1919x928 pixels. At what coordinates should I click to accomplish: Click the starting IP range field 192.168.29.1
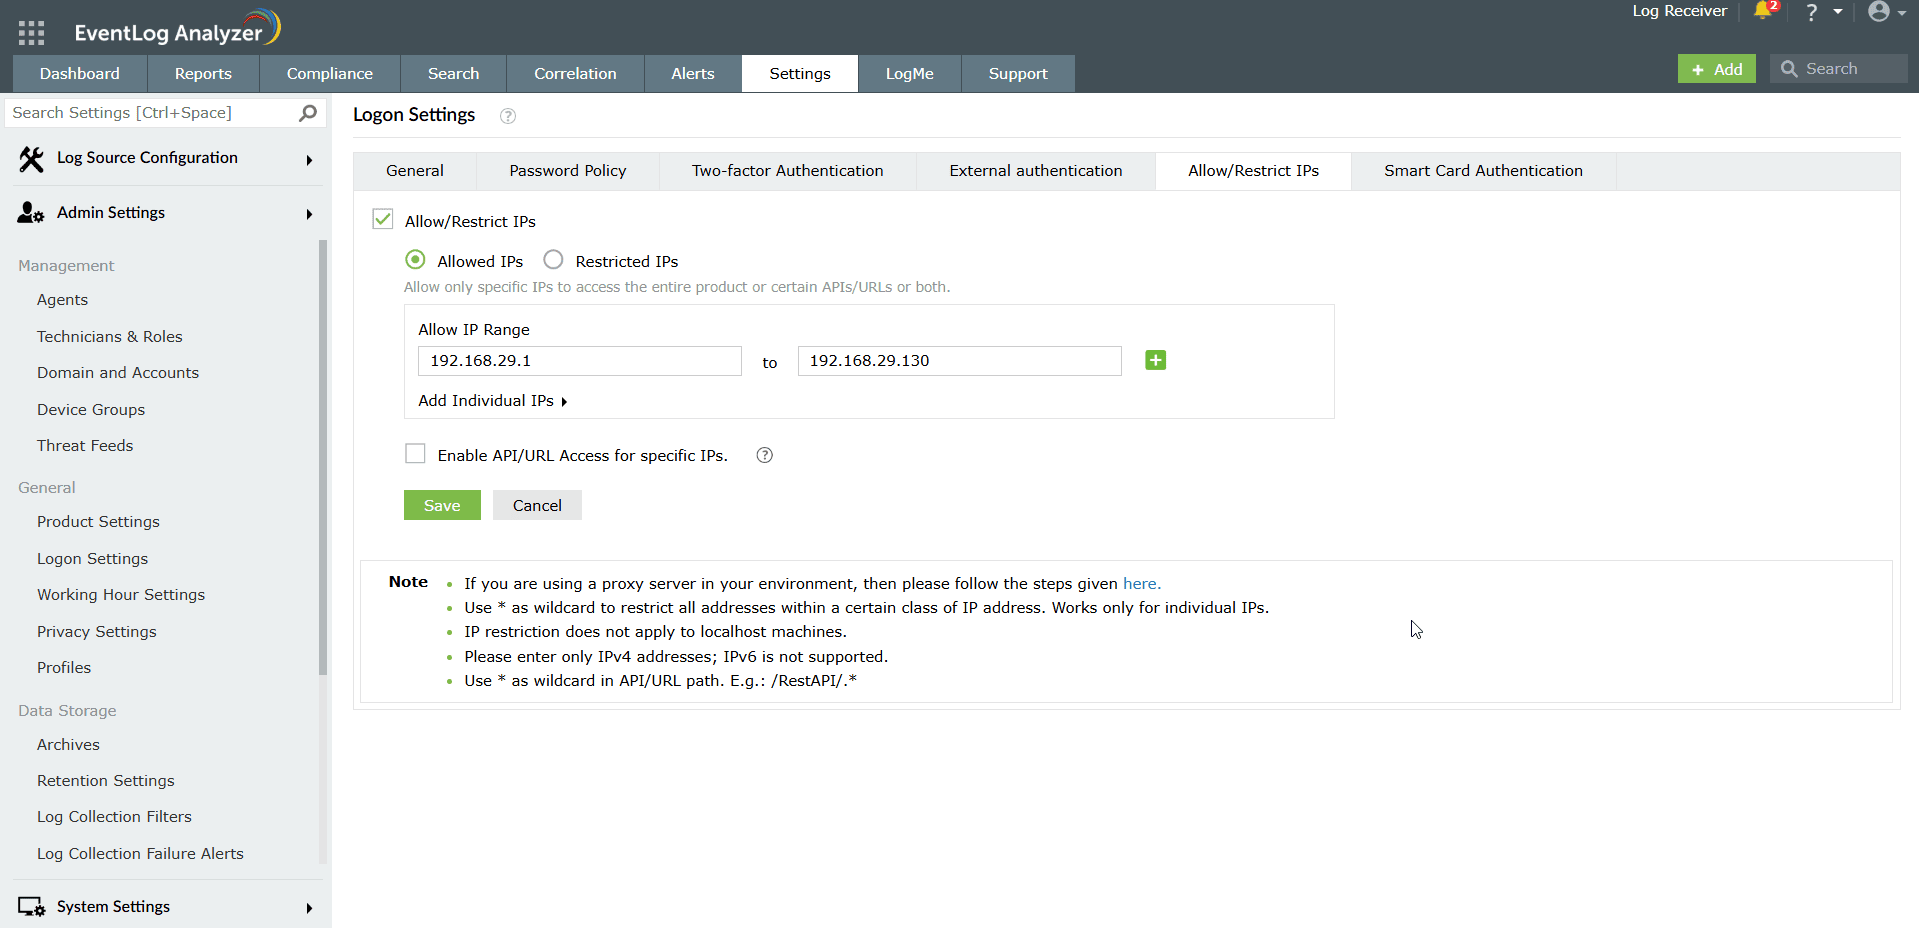pos(579,361)
